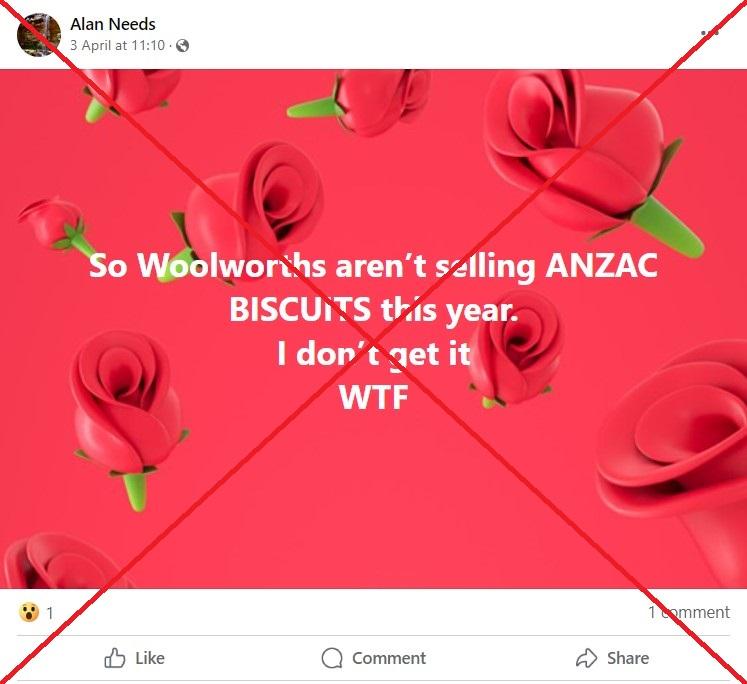Click the Share arrow icon
Screen dimensions: 747x684
coord(586,658)
